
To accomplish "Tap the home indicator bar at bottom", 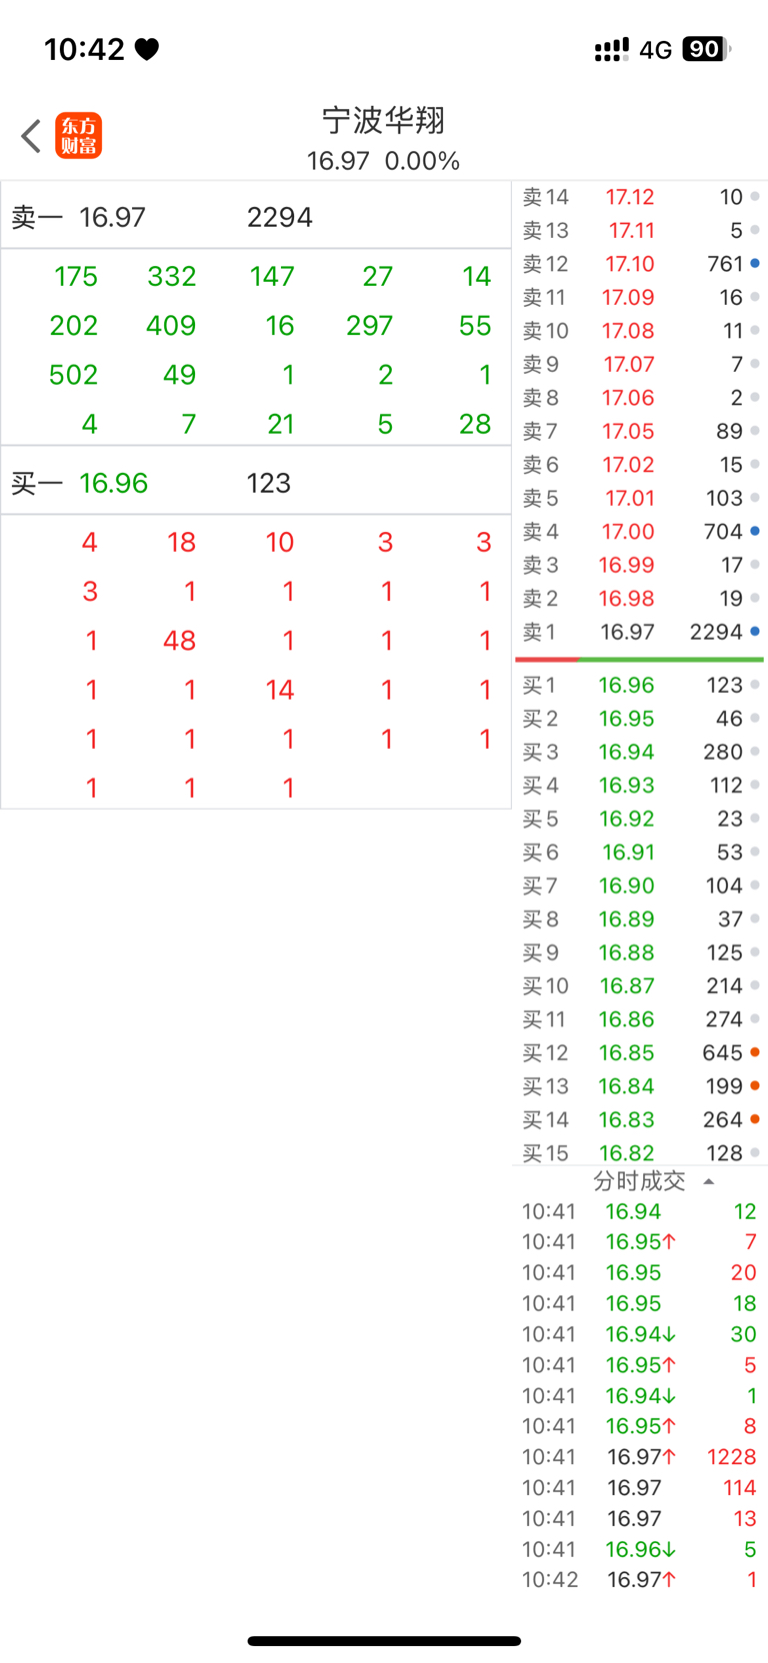I will (384, 1641).
